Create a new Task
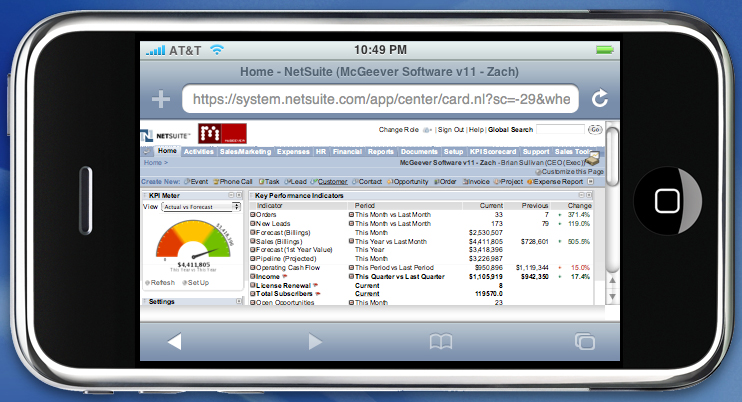Screen dimensions: 742x402 click(x=269, y=182)
